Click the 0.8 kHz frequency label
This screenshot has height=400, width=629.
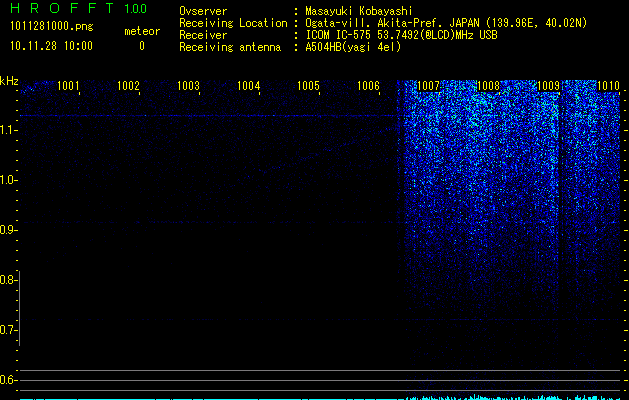pos(8,280)
